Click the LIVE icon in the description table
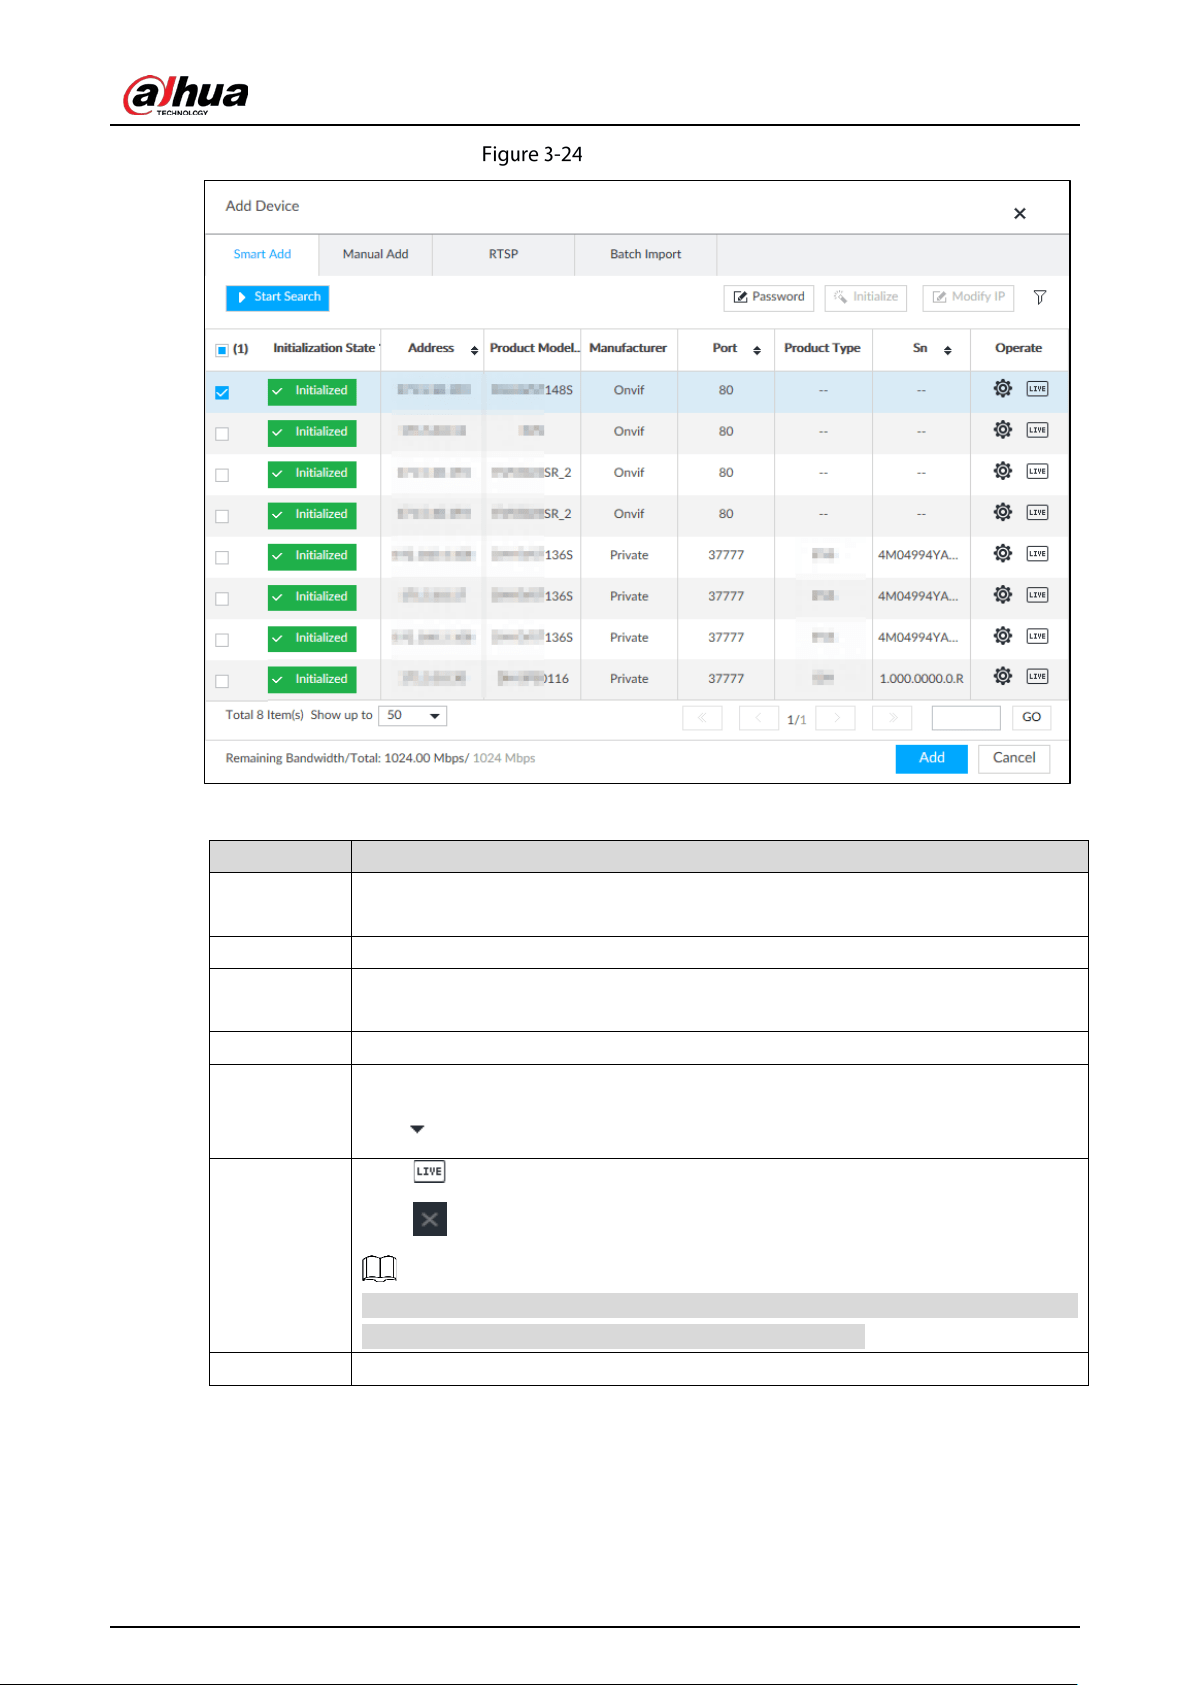Screen dimensions: 1192x1685 tap(429, 1171)
